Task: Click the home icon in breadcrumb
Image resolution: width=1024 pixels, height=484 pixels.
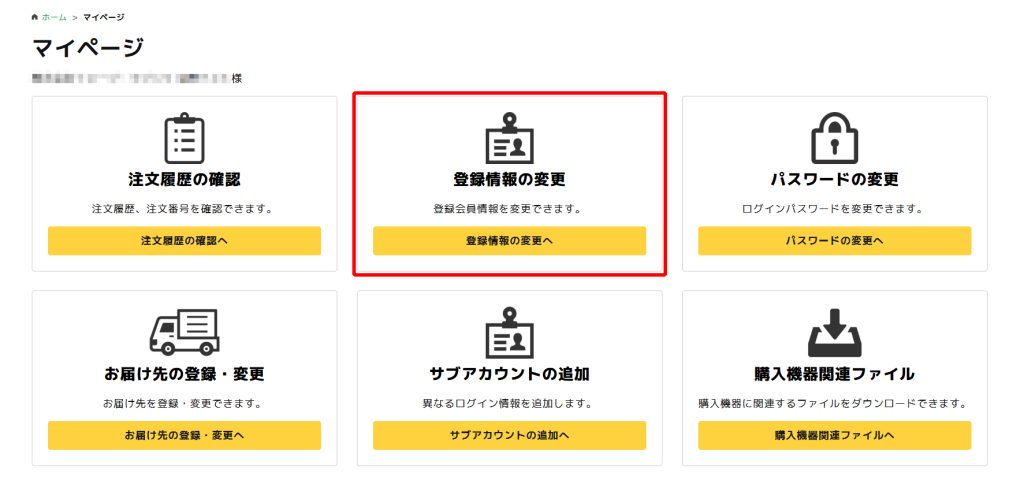Action: point(36,18)
